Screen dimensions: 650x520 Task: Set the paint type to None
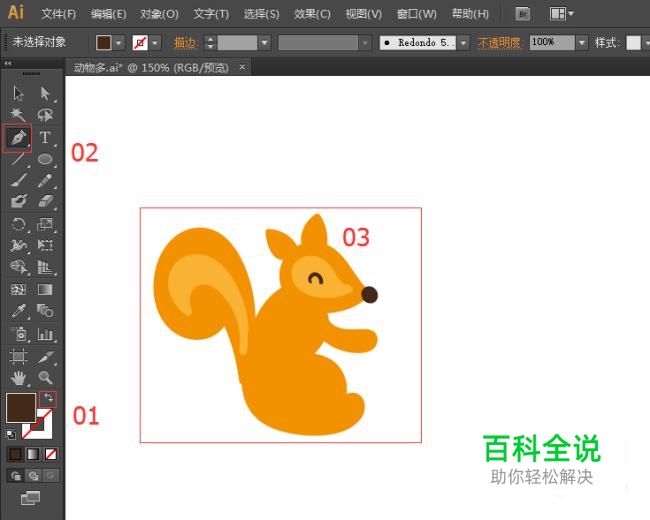51,454
